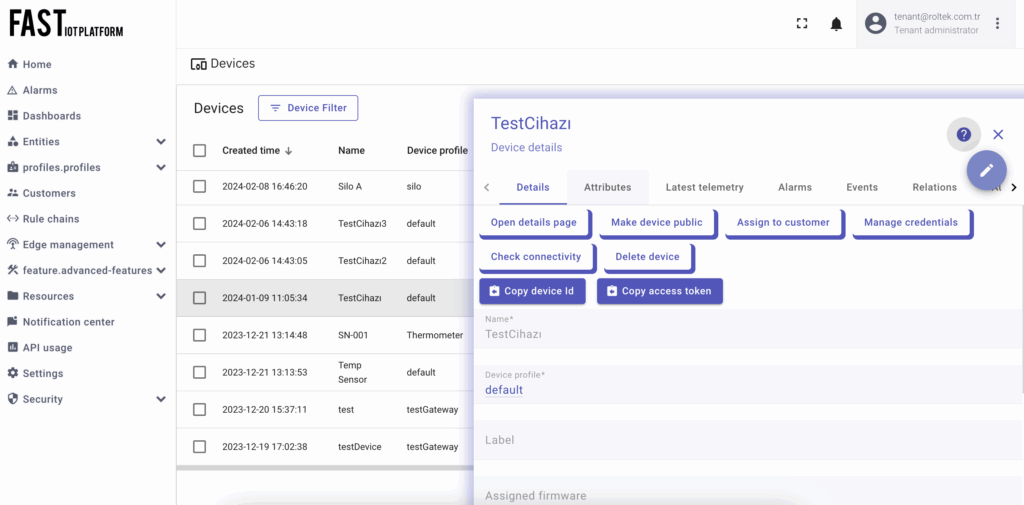Switch to the Attributes tab

pos(607,187)
